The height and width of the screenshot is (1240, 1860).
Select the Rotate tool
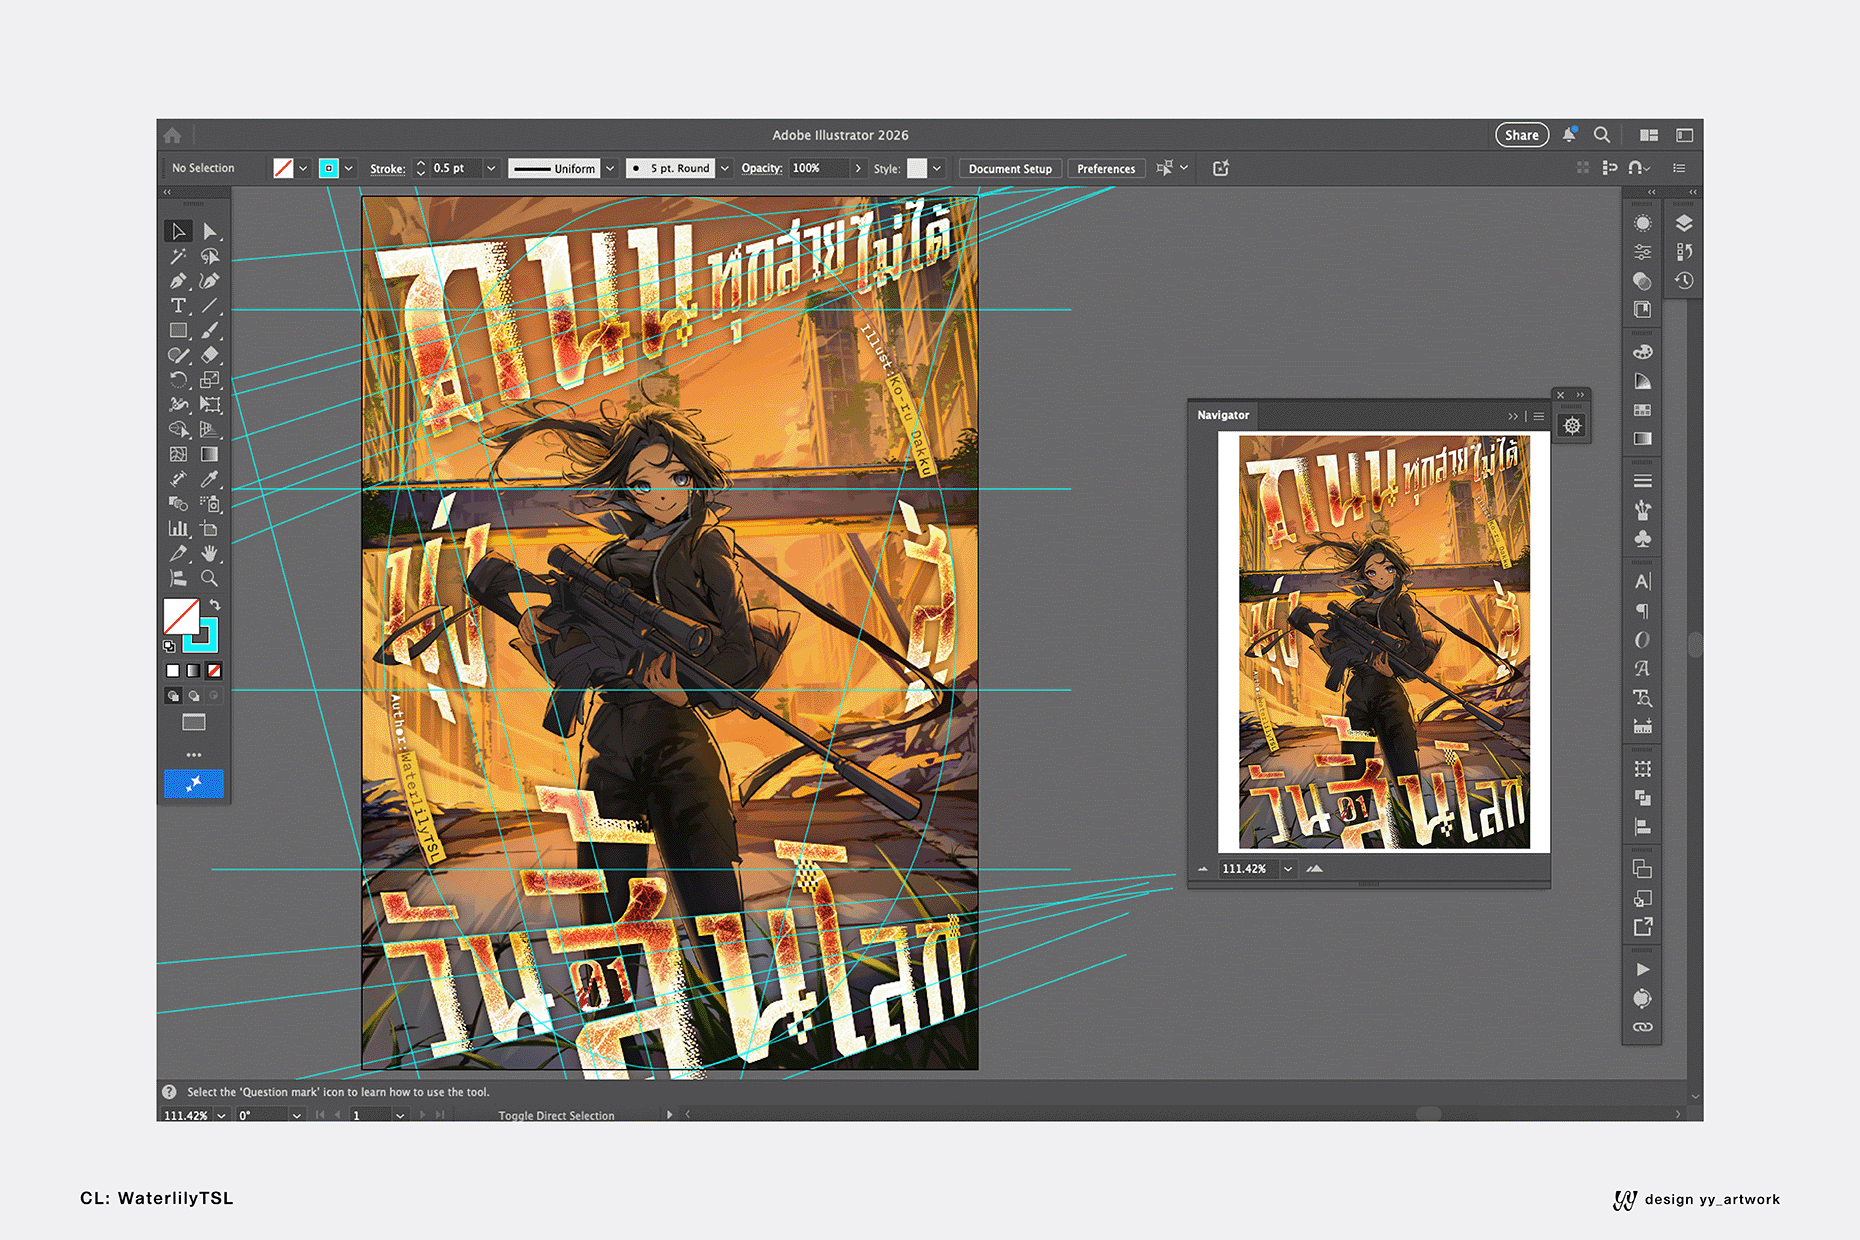178,380
